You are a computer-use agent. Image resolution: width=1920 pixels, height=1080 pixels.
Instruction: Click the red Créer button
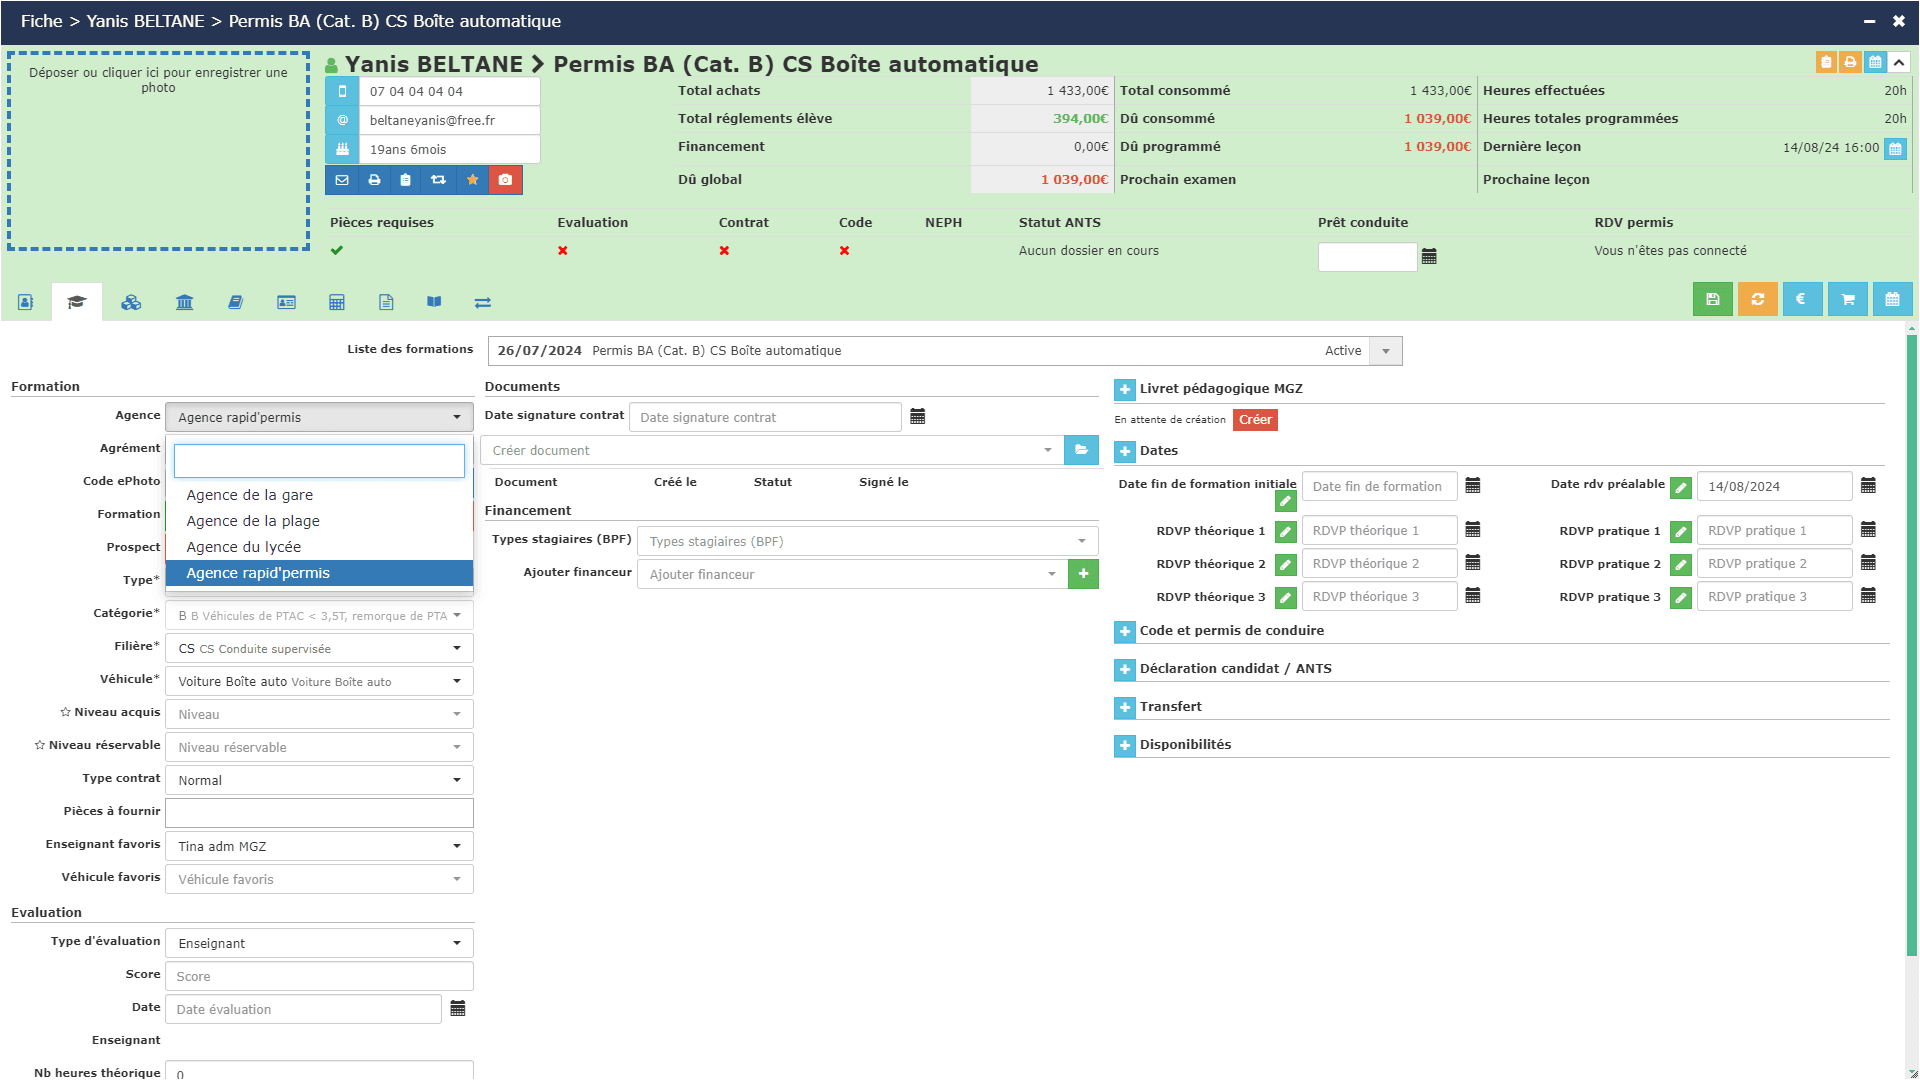1255,420
